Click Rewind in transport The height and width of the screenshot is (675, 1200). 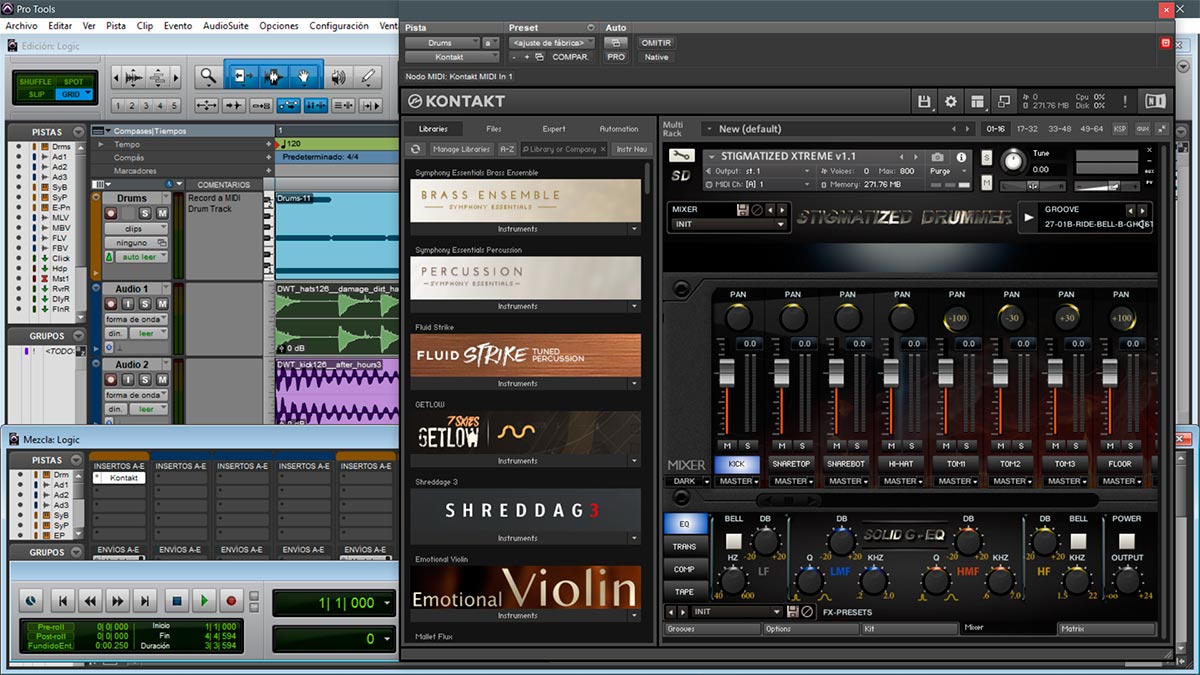click(91, 601)
